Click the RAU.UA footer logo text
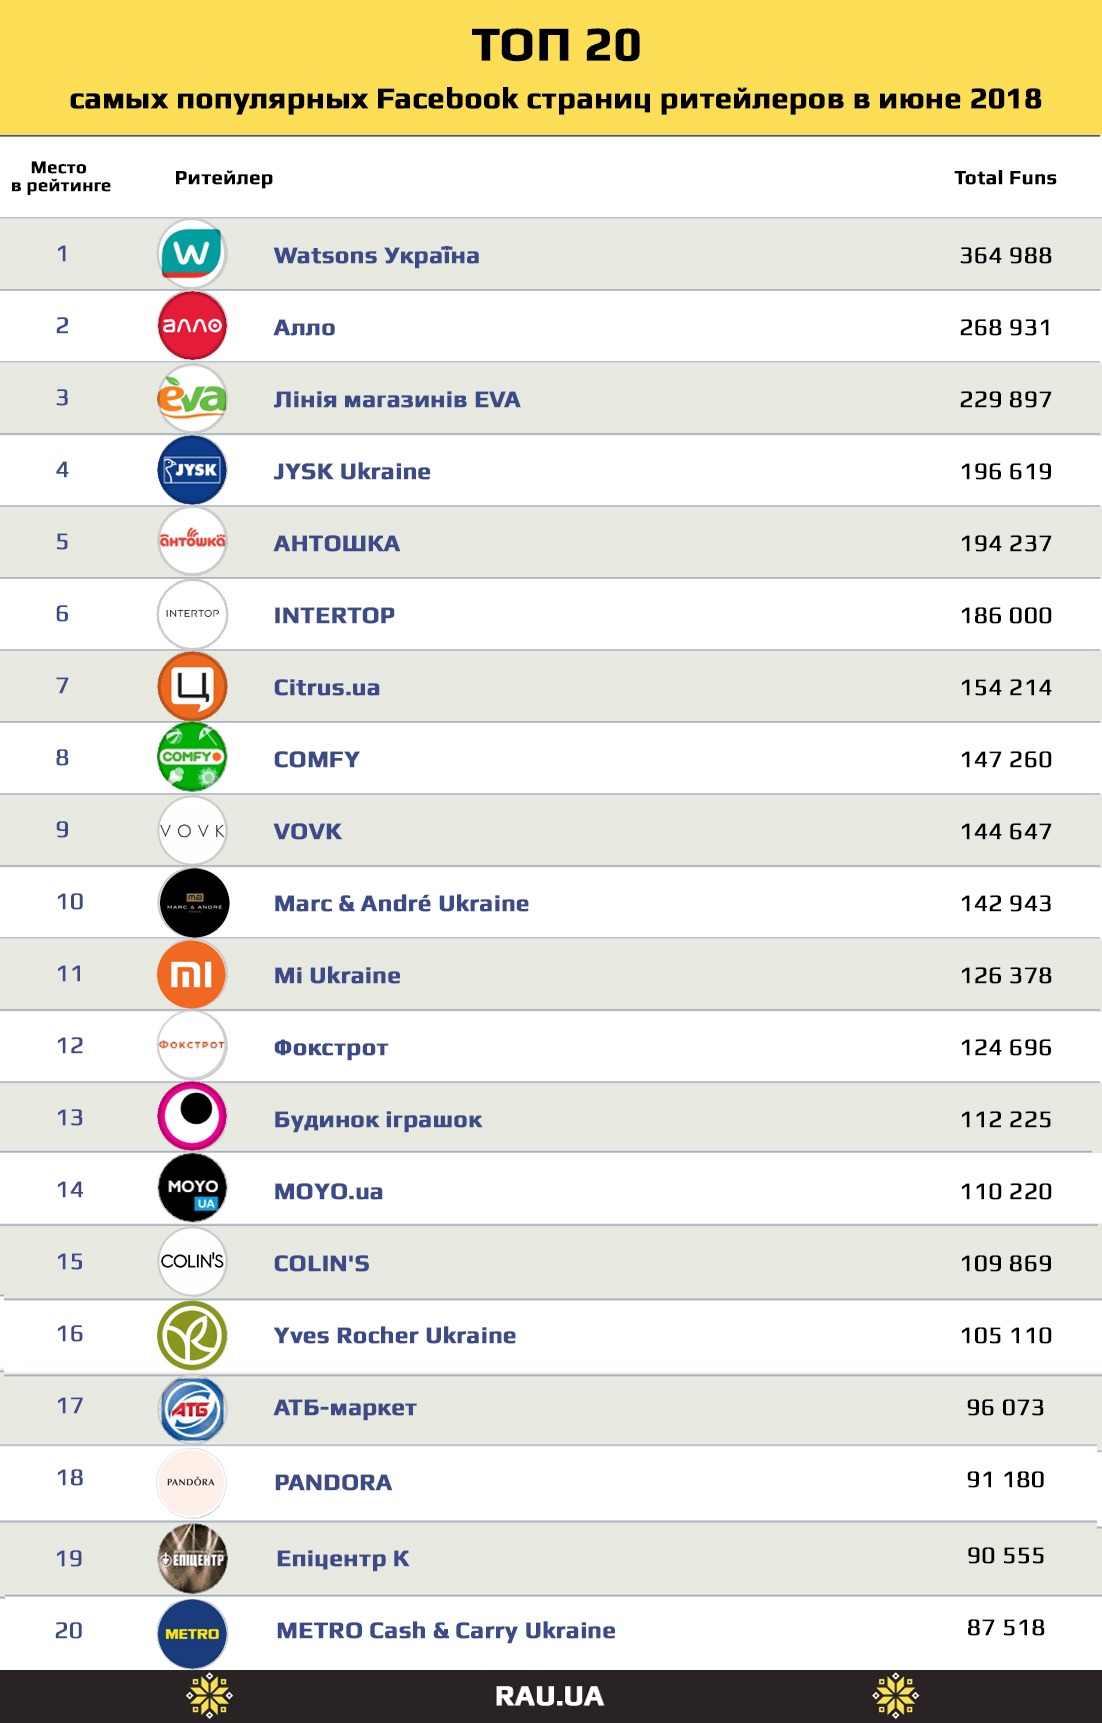Viewport: 1102px width, 1723px height. (x=549, y=1697)
